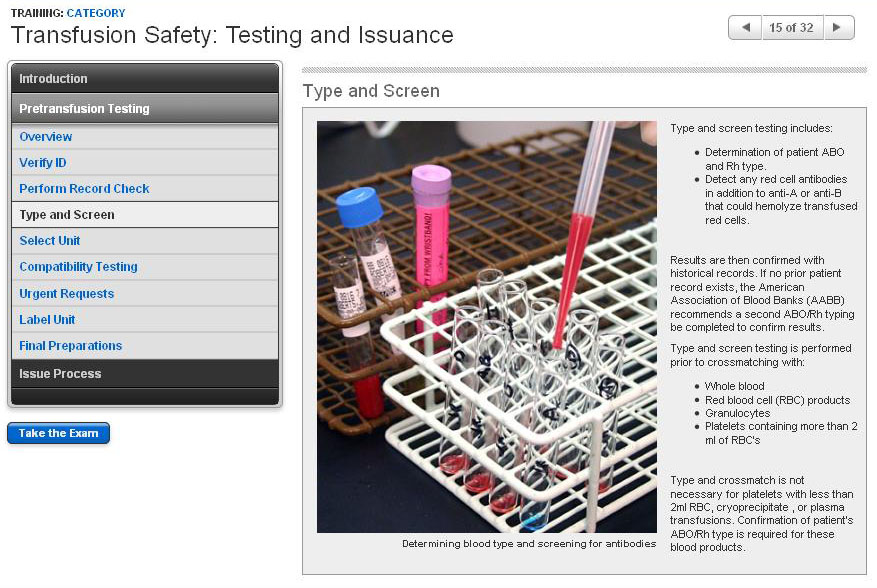This screenshot has width=877, height=588.
Task: Open the Compatibility Testing lesson
Action: pos(78,267)
